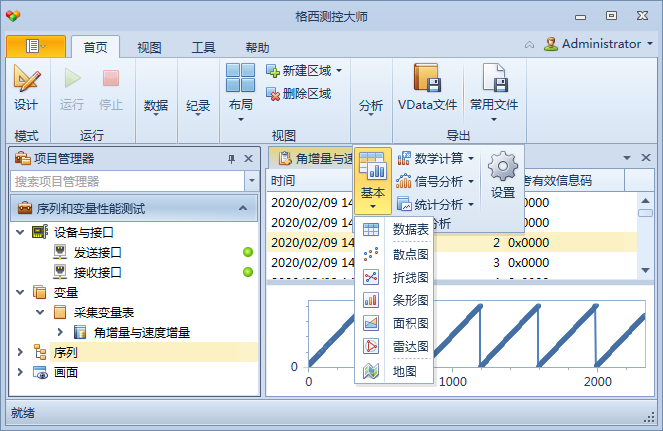The image size is (663, 431).
Task: Click the Signal Analysis (信号分析) icon
Action: [404, 181]
